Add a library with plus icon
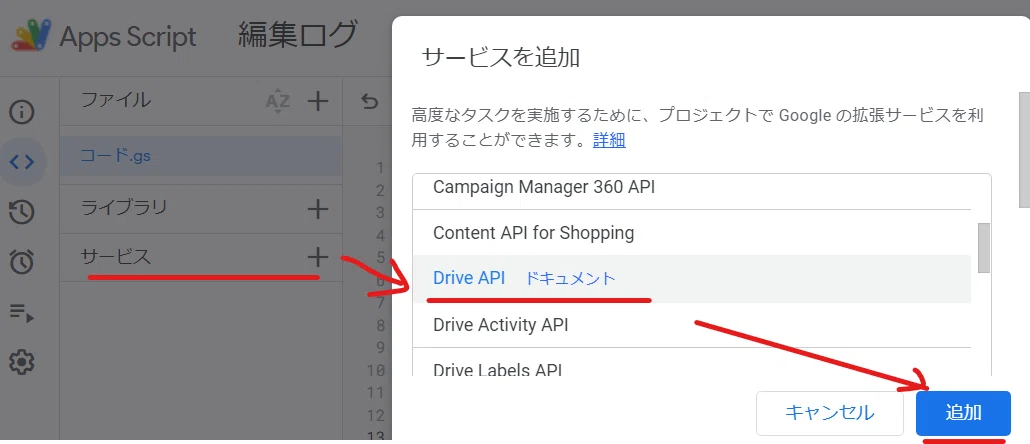Image resolution: width=1030 pixels, height=444 pixels. click(318, 210)
